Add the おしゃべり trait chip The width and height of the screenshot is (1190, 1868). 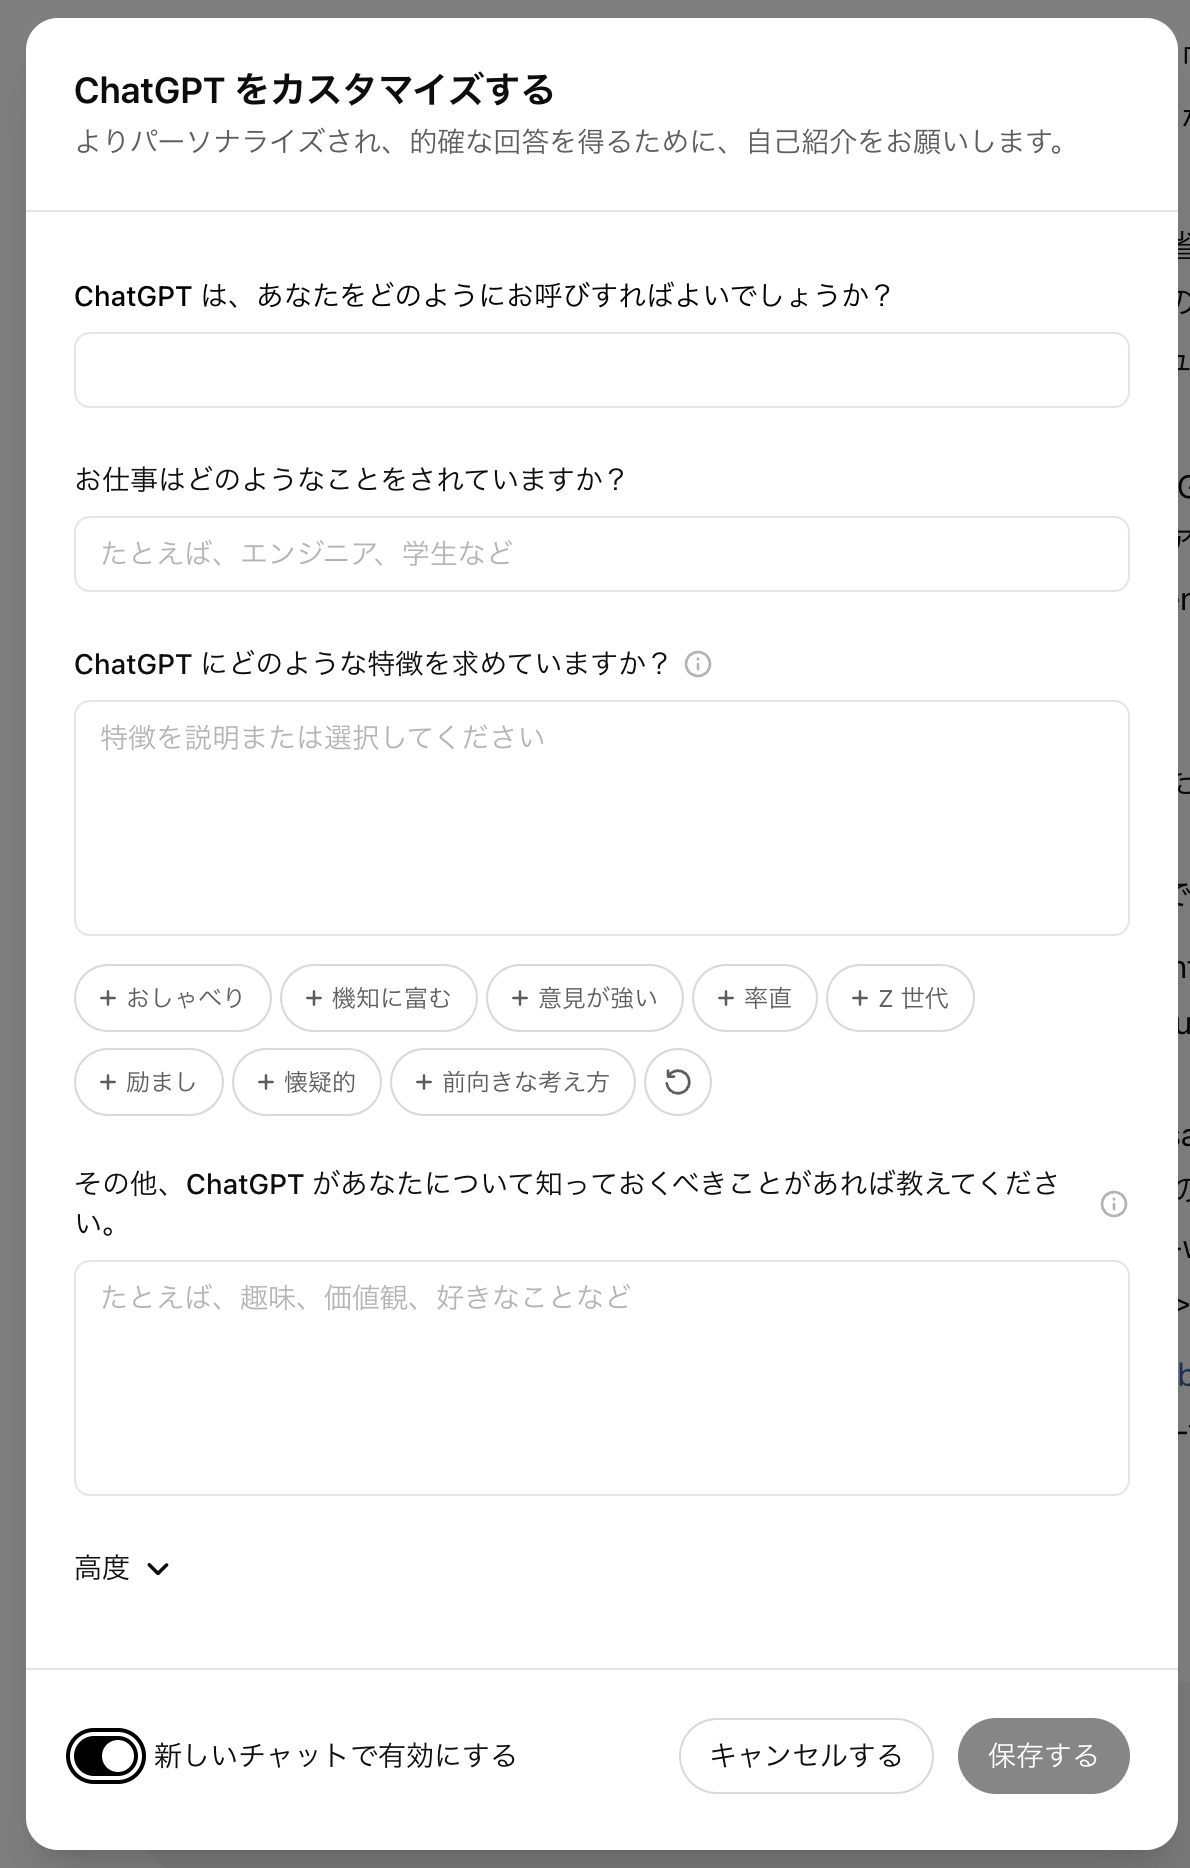[x=172, y=998]
